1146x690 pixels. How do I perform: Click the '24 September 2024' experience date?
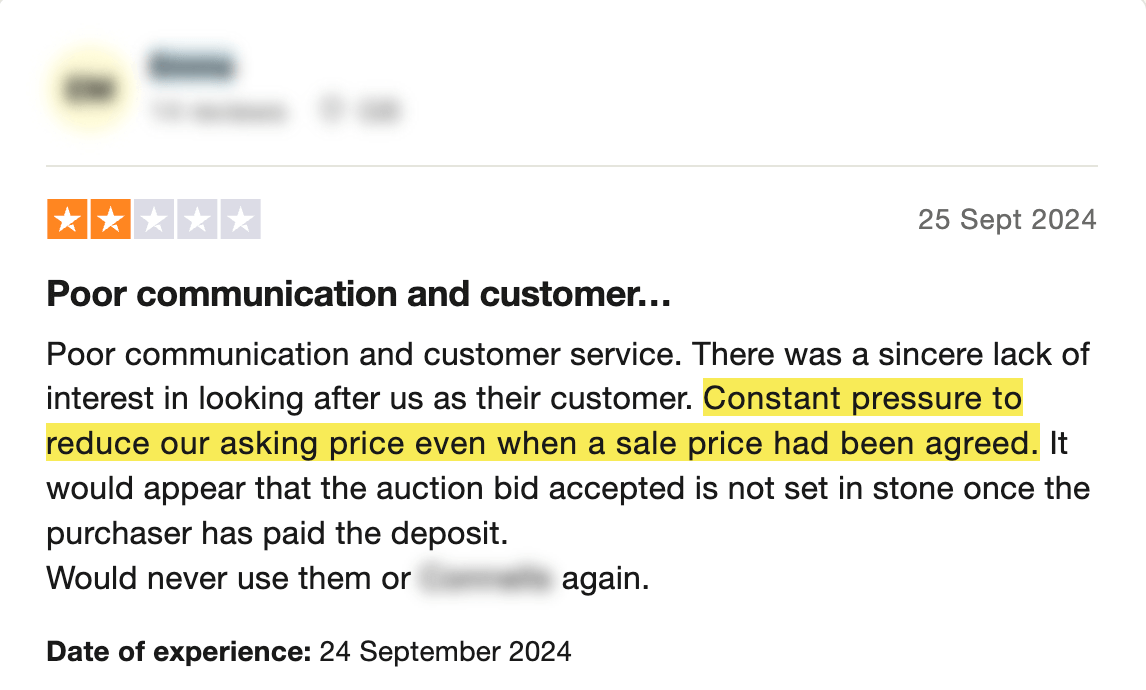point(445,653)
